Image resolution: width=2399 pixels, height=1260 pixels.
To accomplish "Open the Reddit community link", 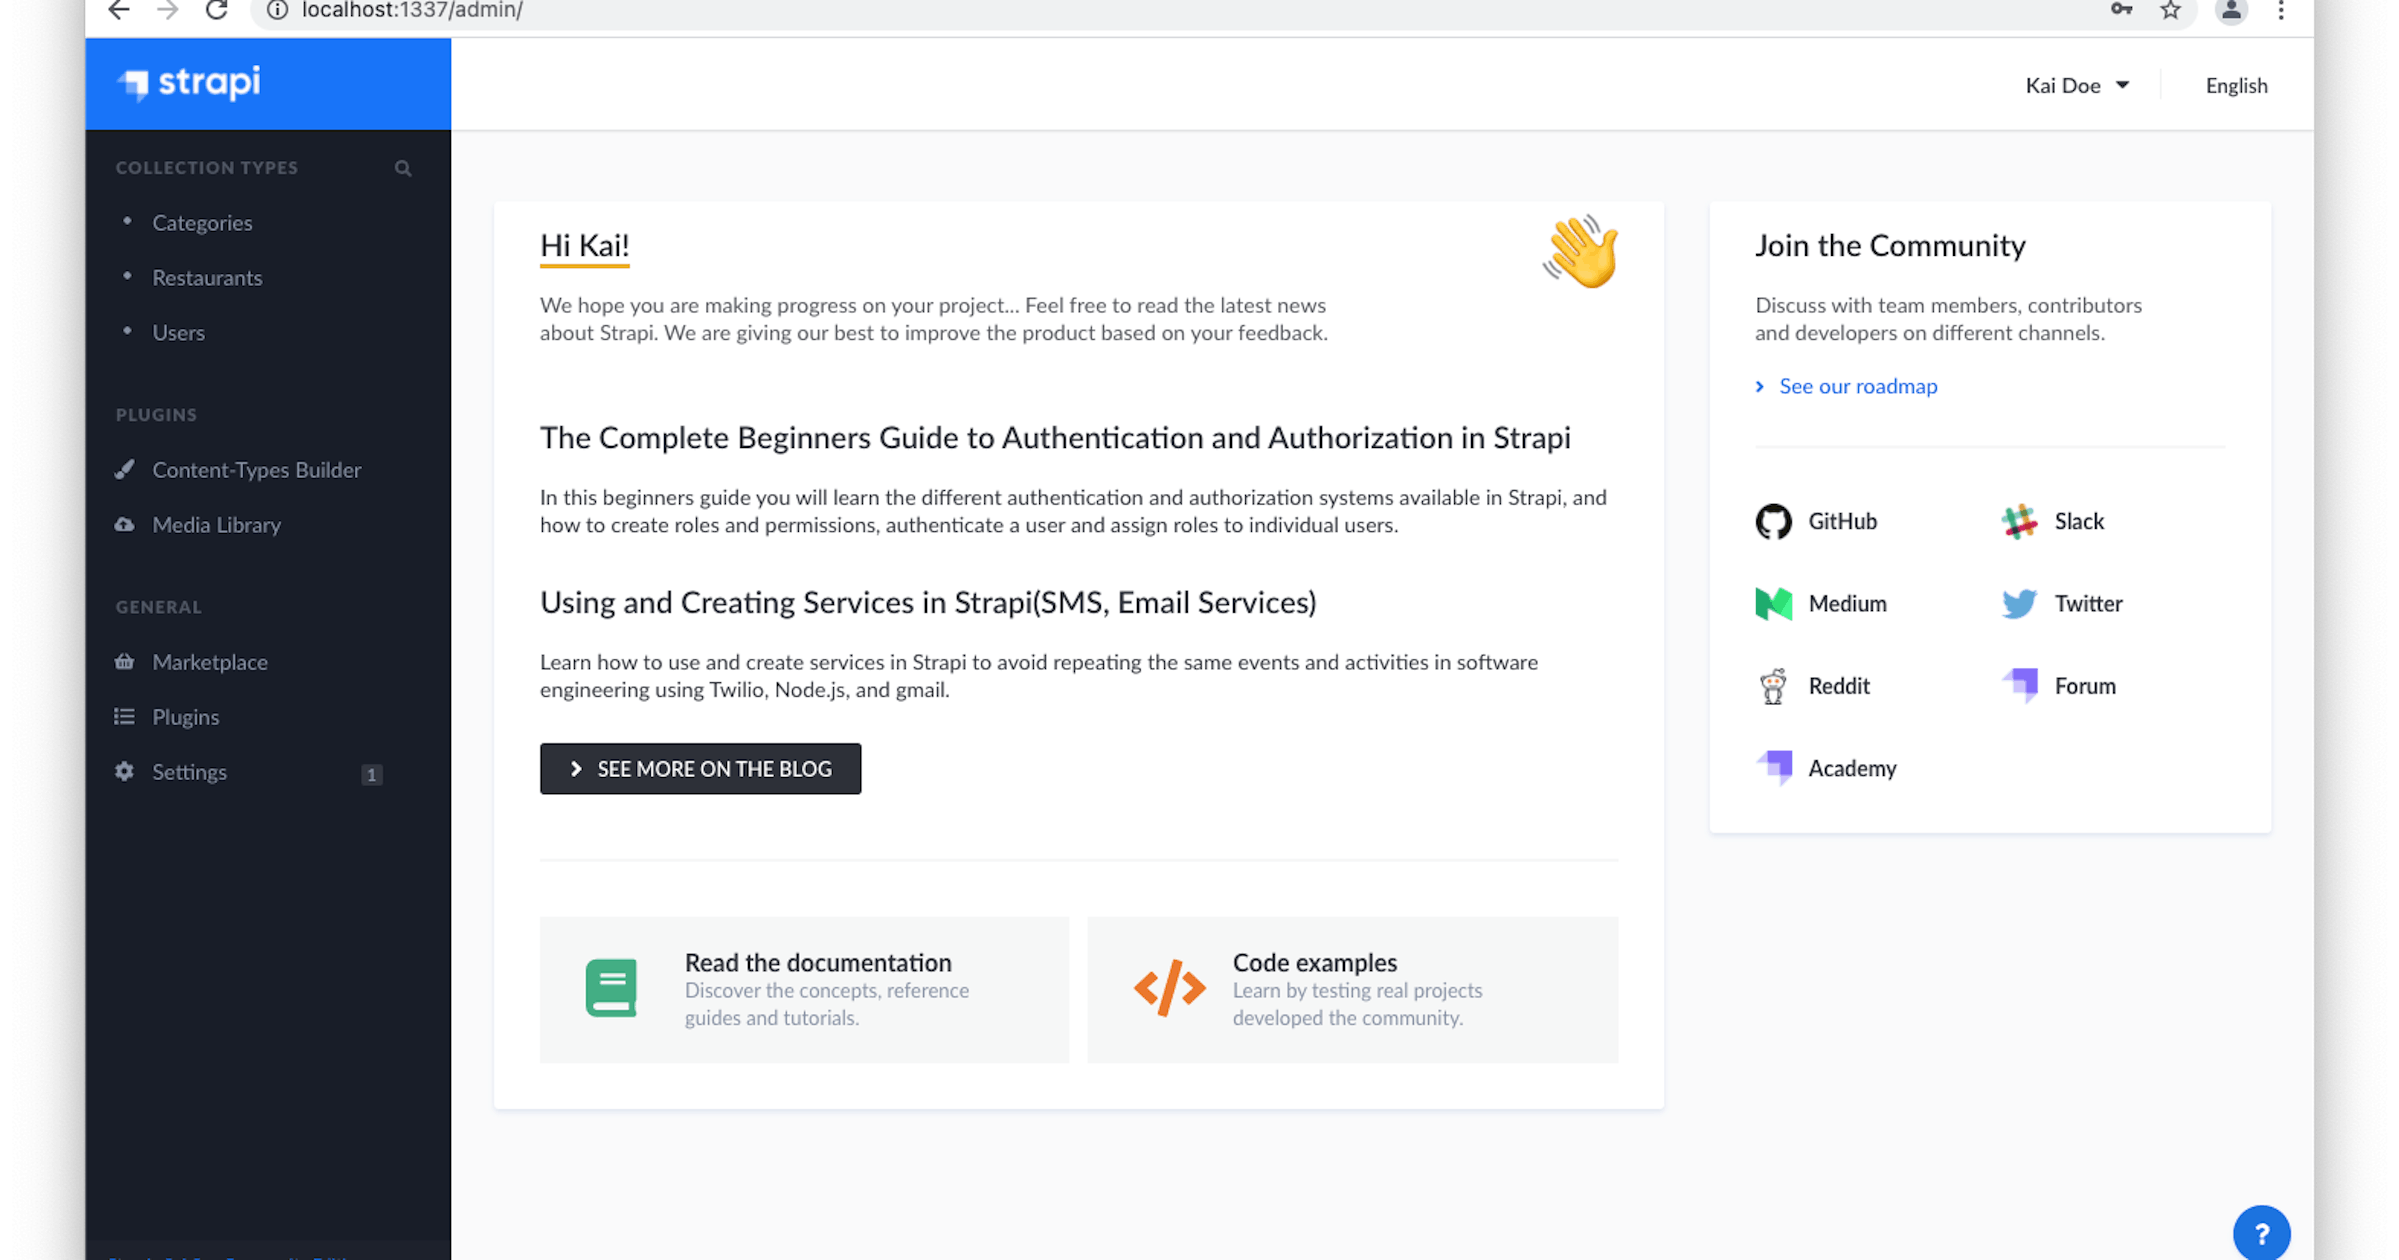I will [x=1813, y=686].
